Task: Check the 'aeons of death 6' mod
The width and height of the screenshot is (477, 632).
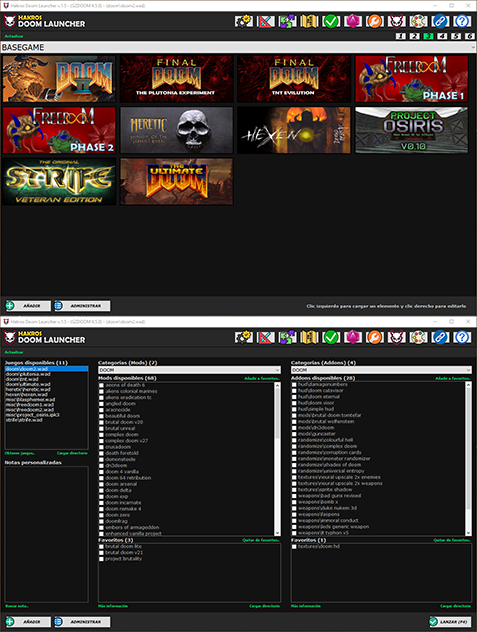Action: (x=101, y=385)
